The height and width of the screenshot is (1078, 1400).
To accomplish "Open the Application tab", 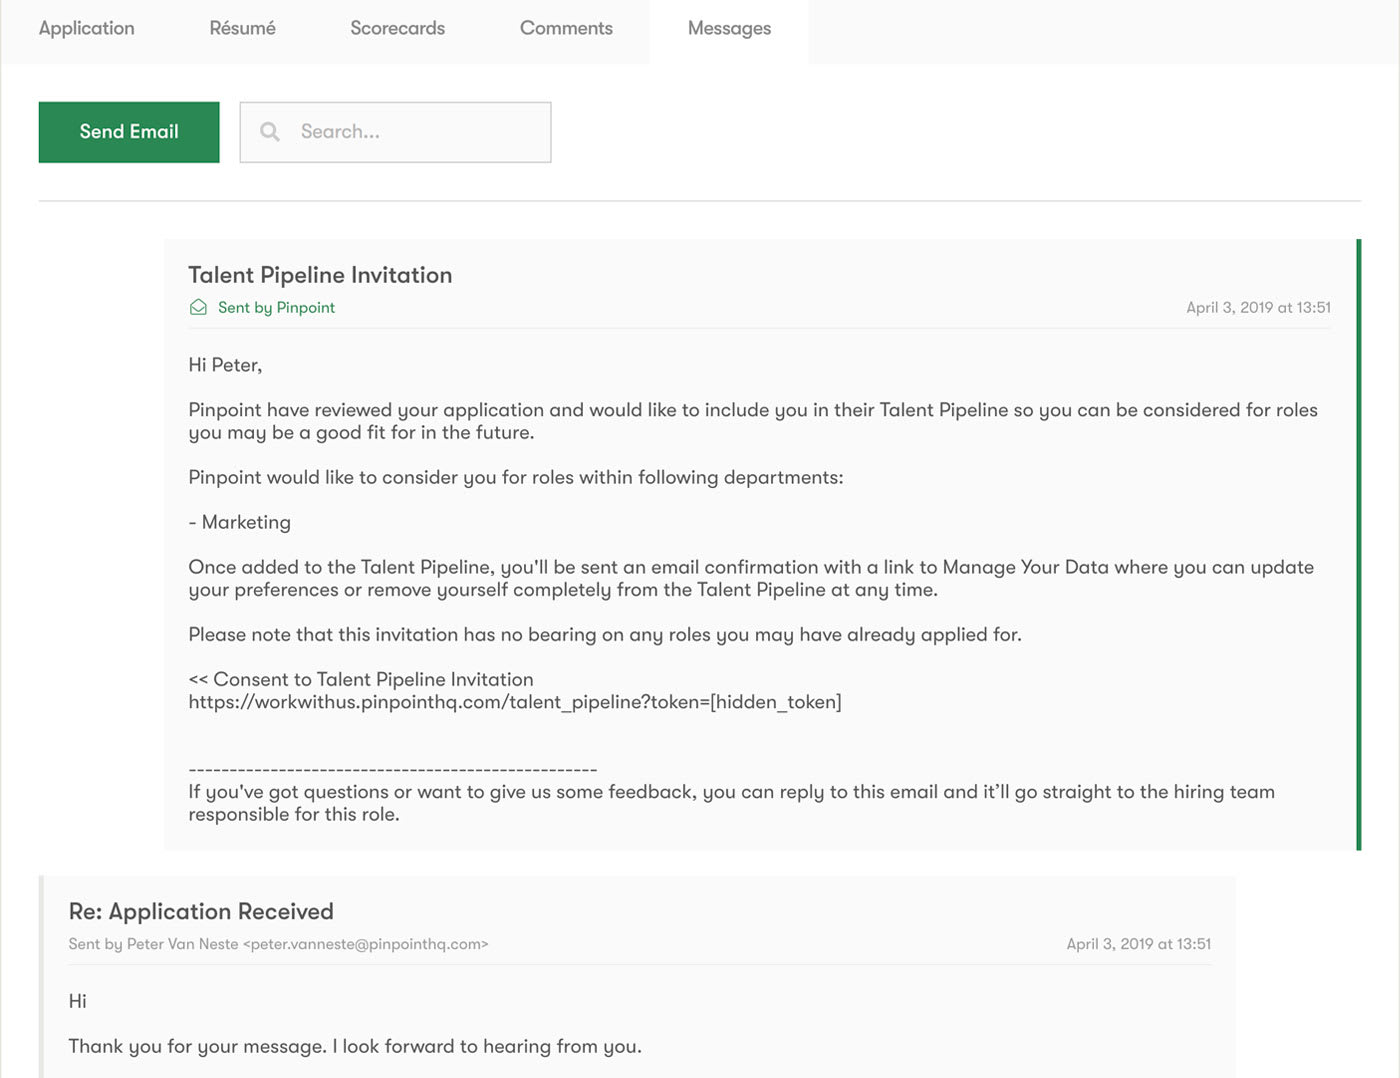I will [x=87, y=28].
